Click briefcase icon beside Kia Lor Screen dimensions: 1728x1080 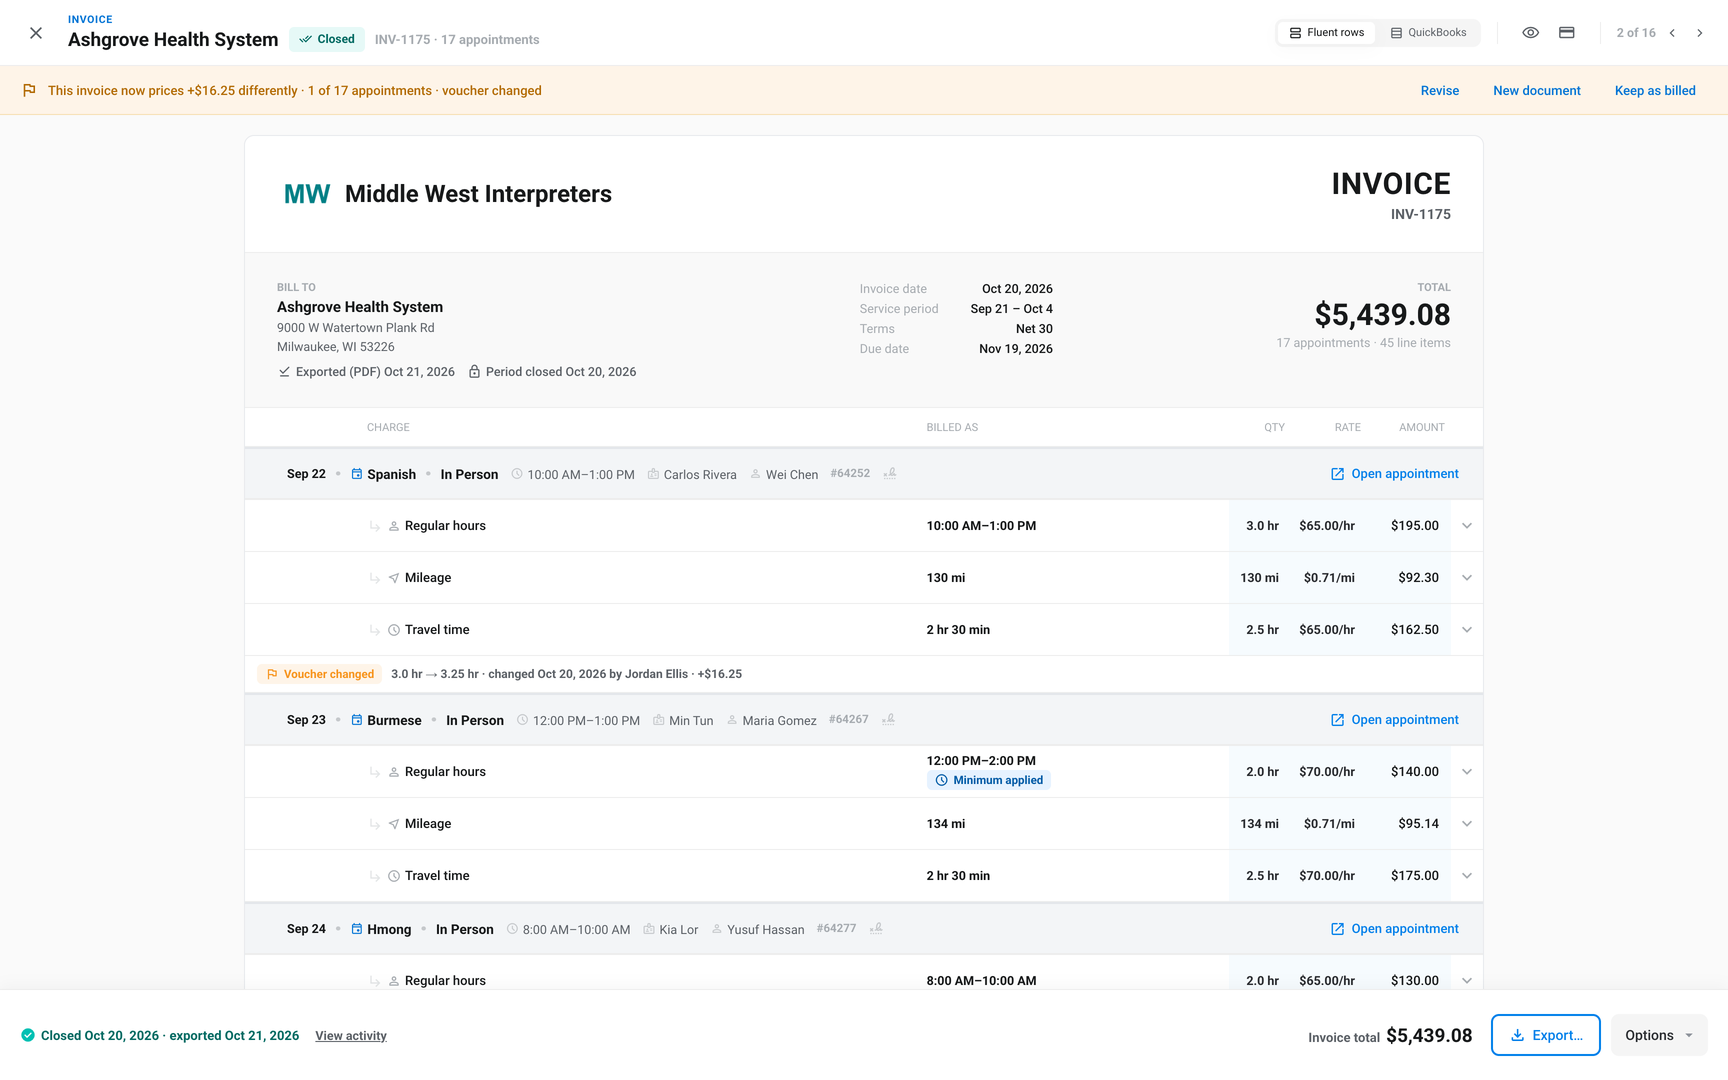[x=649, y=929]
